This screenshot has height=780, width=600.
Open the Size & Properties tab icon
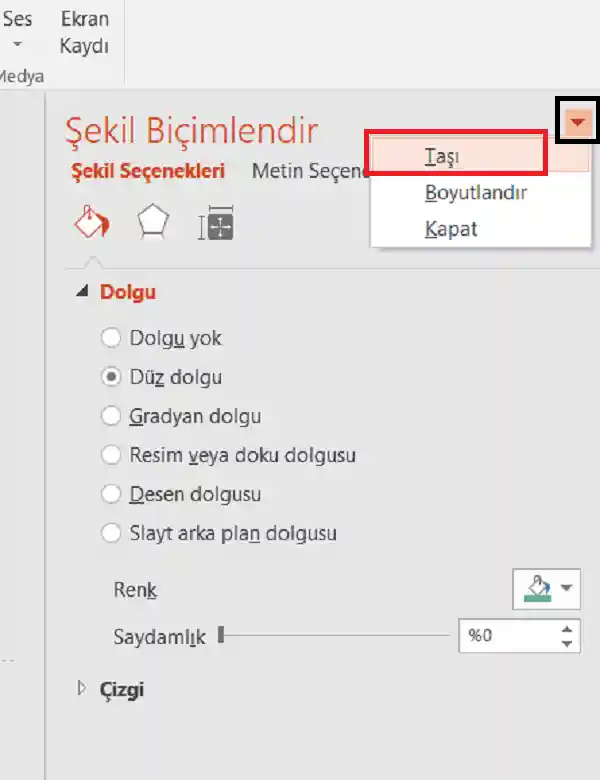tap(216, 223)
